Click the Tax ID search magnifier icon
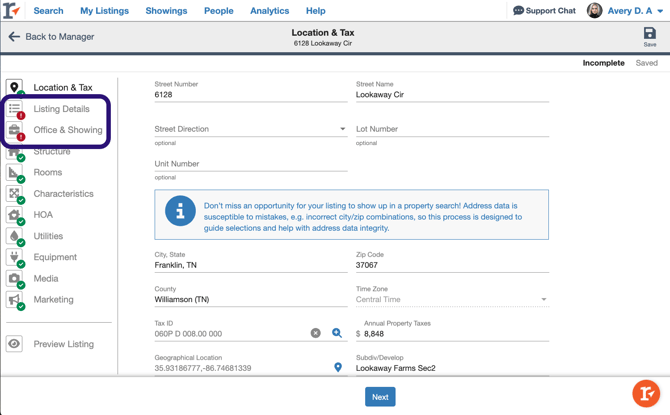Screen dimensions: 670x415 pos(337,333)
